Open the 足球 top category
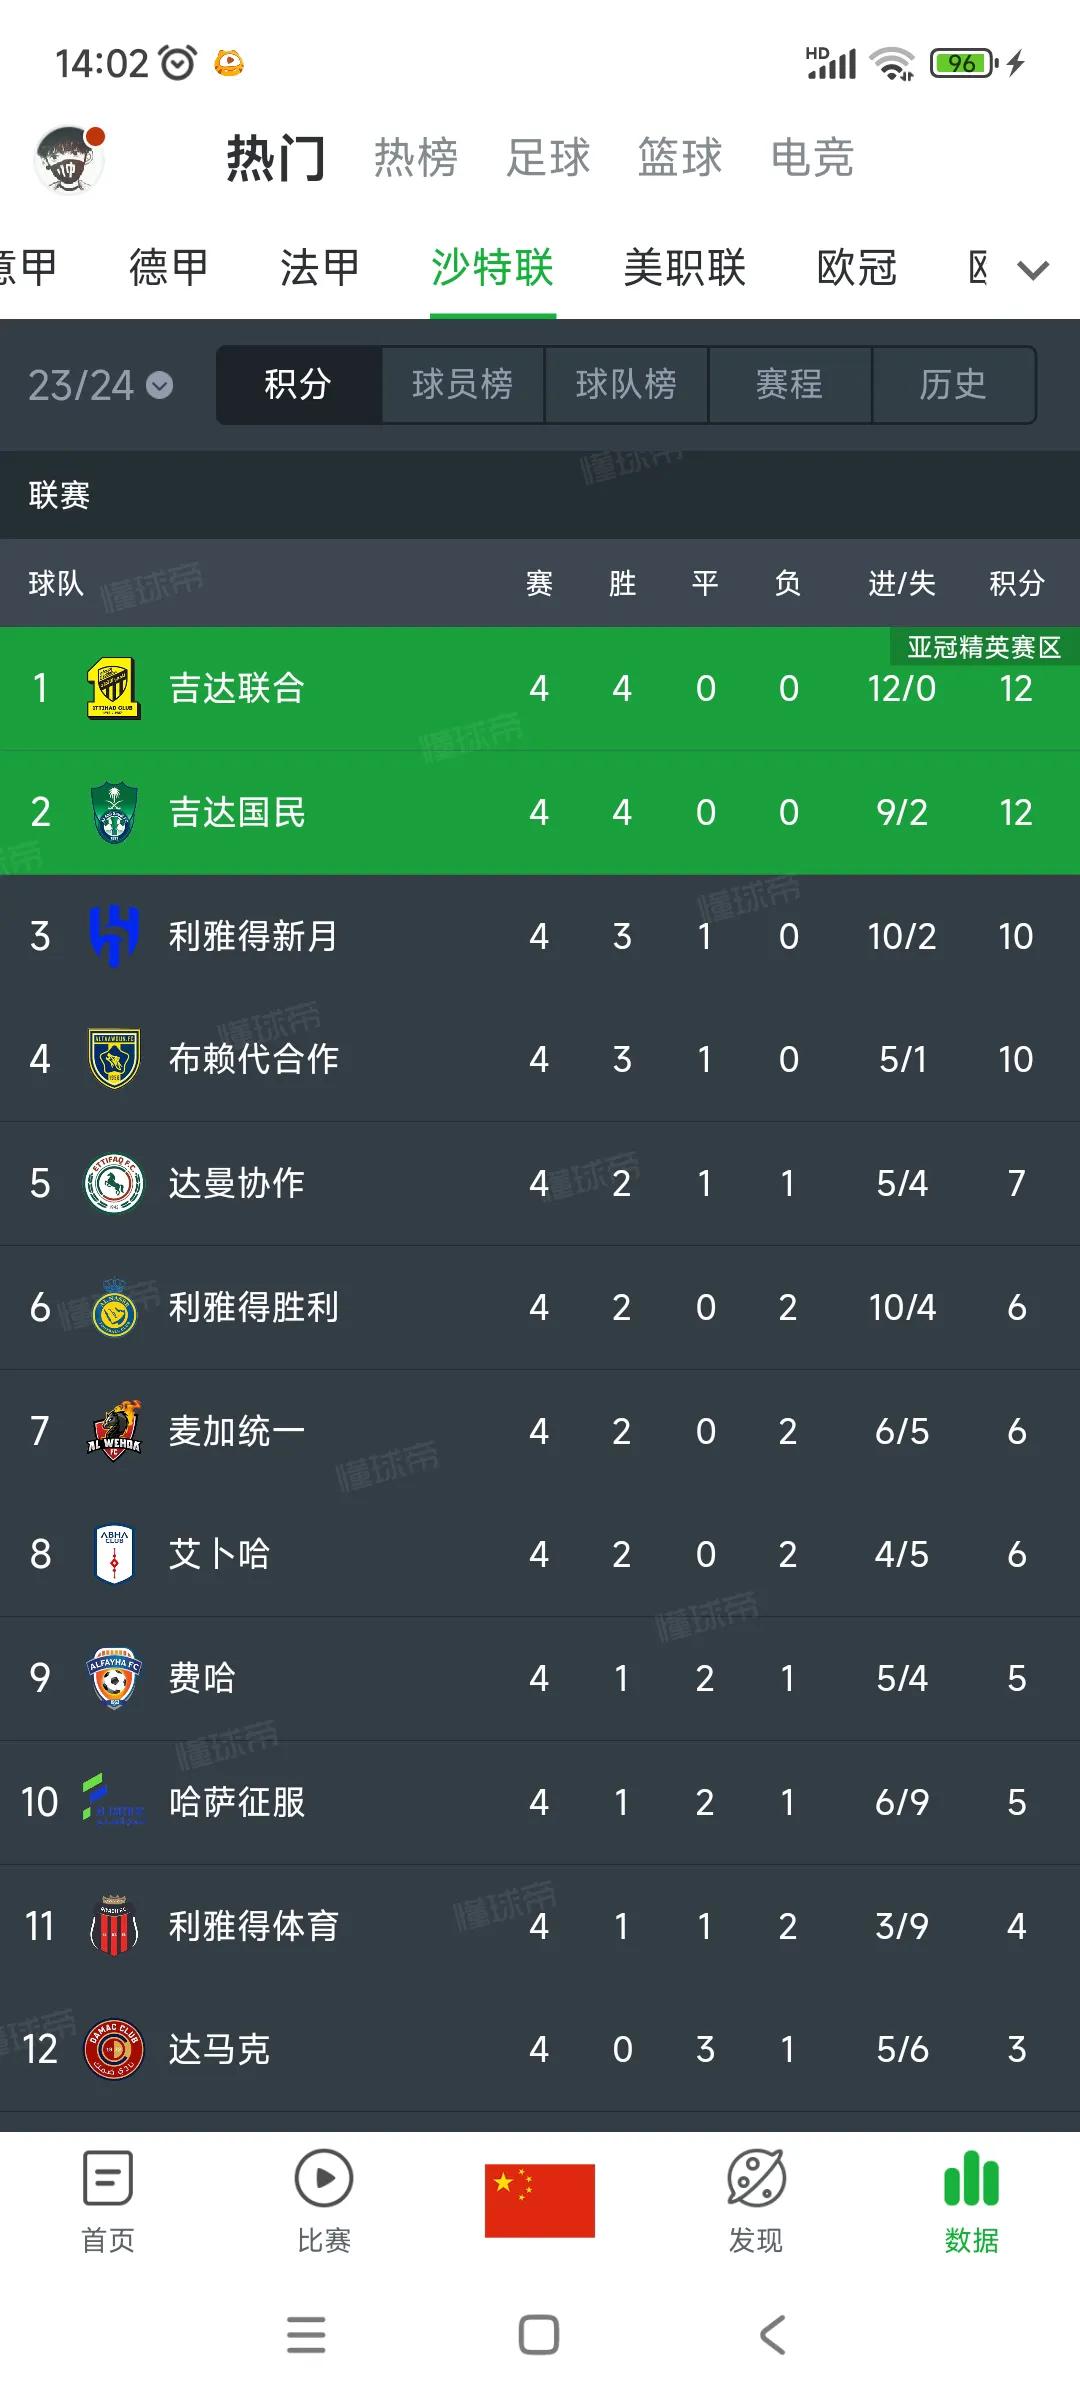The height and width of the screenshot is (2400, 1080). [548, 158]
